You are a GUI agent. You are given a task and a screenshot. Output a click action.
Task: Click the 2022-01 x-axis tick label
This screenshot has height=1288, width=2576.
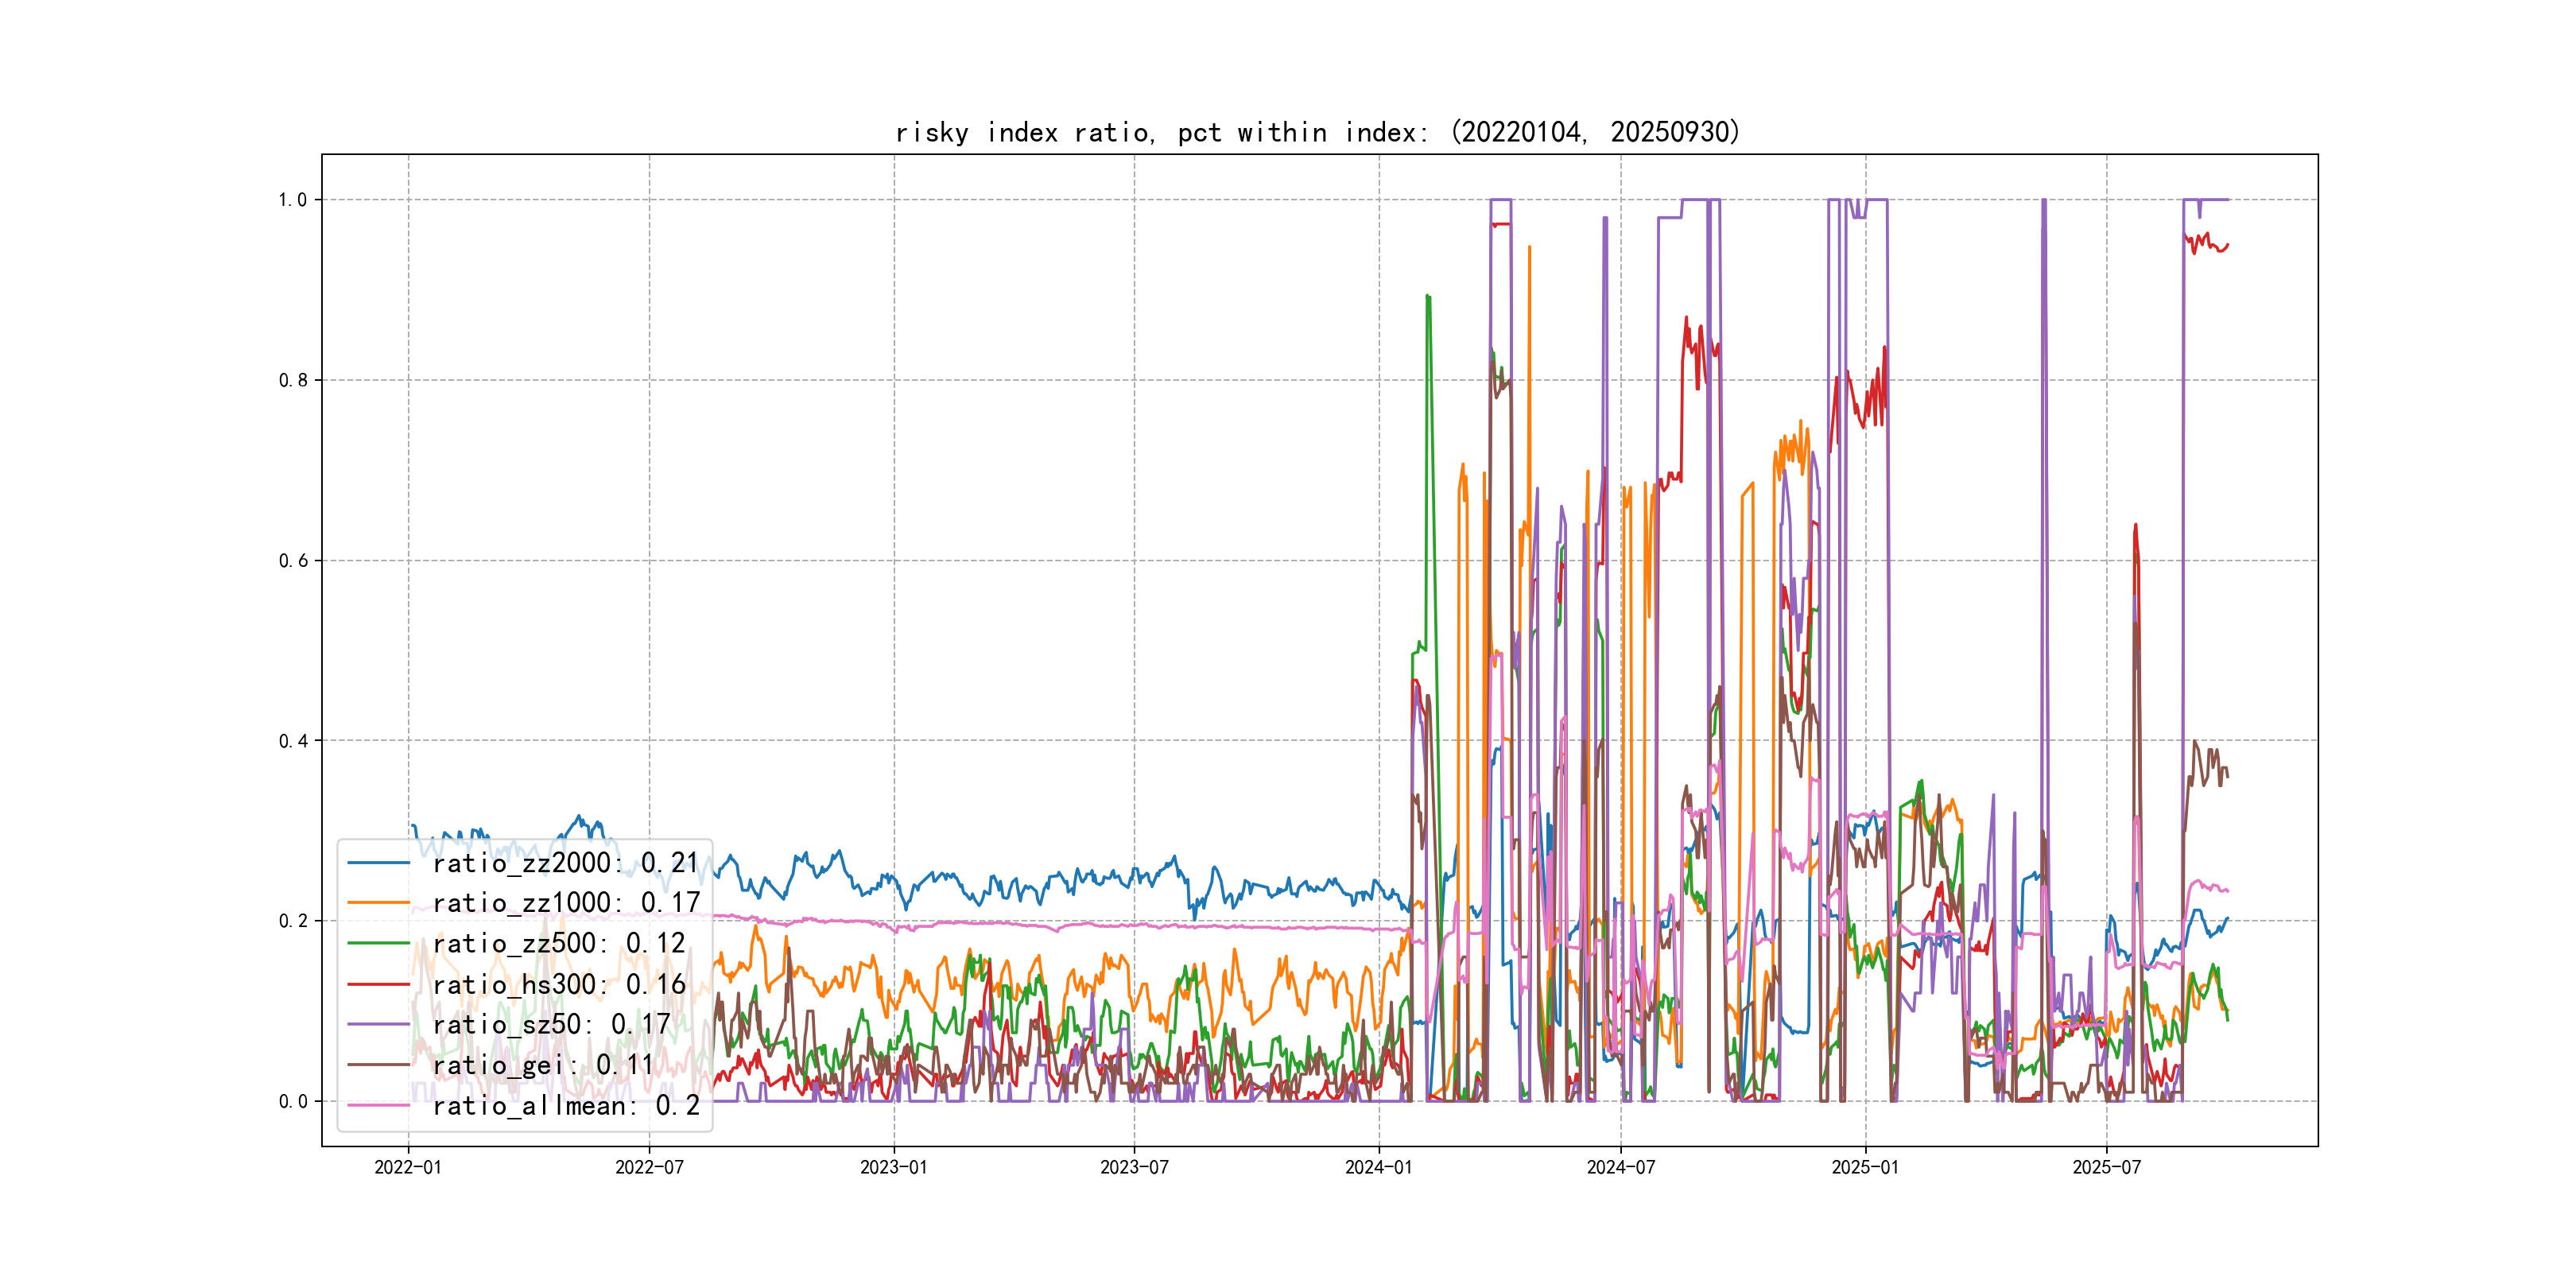pos(408,1167)
